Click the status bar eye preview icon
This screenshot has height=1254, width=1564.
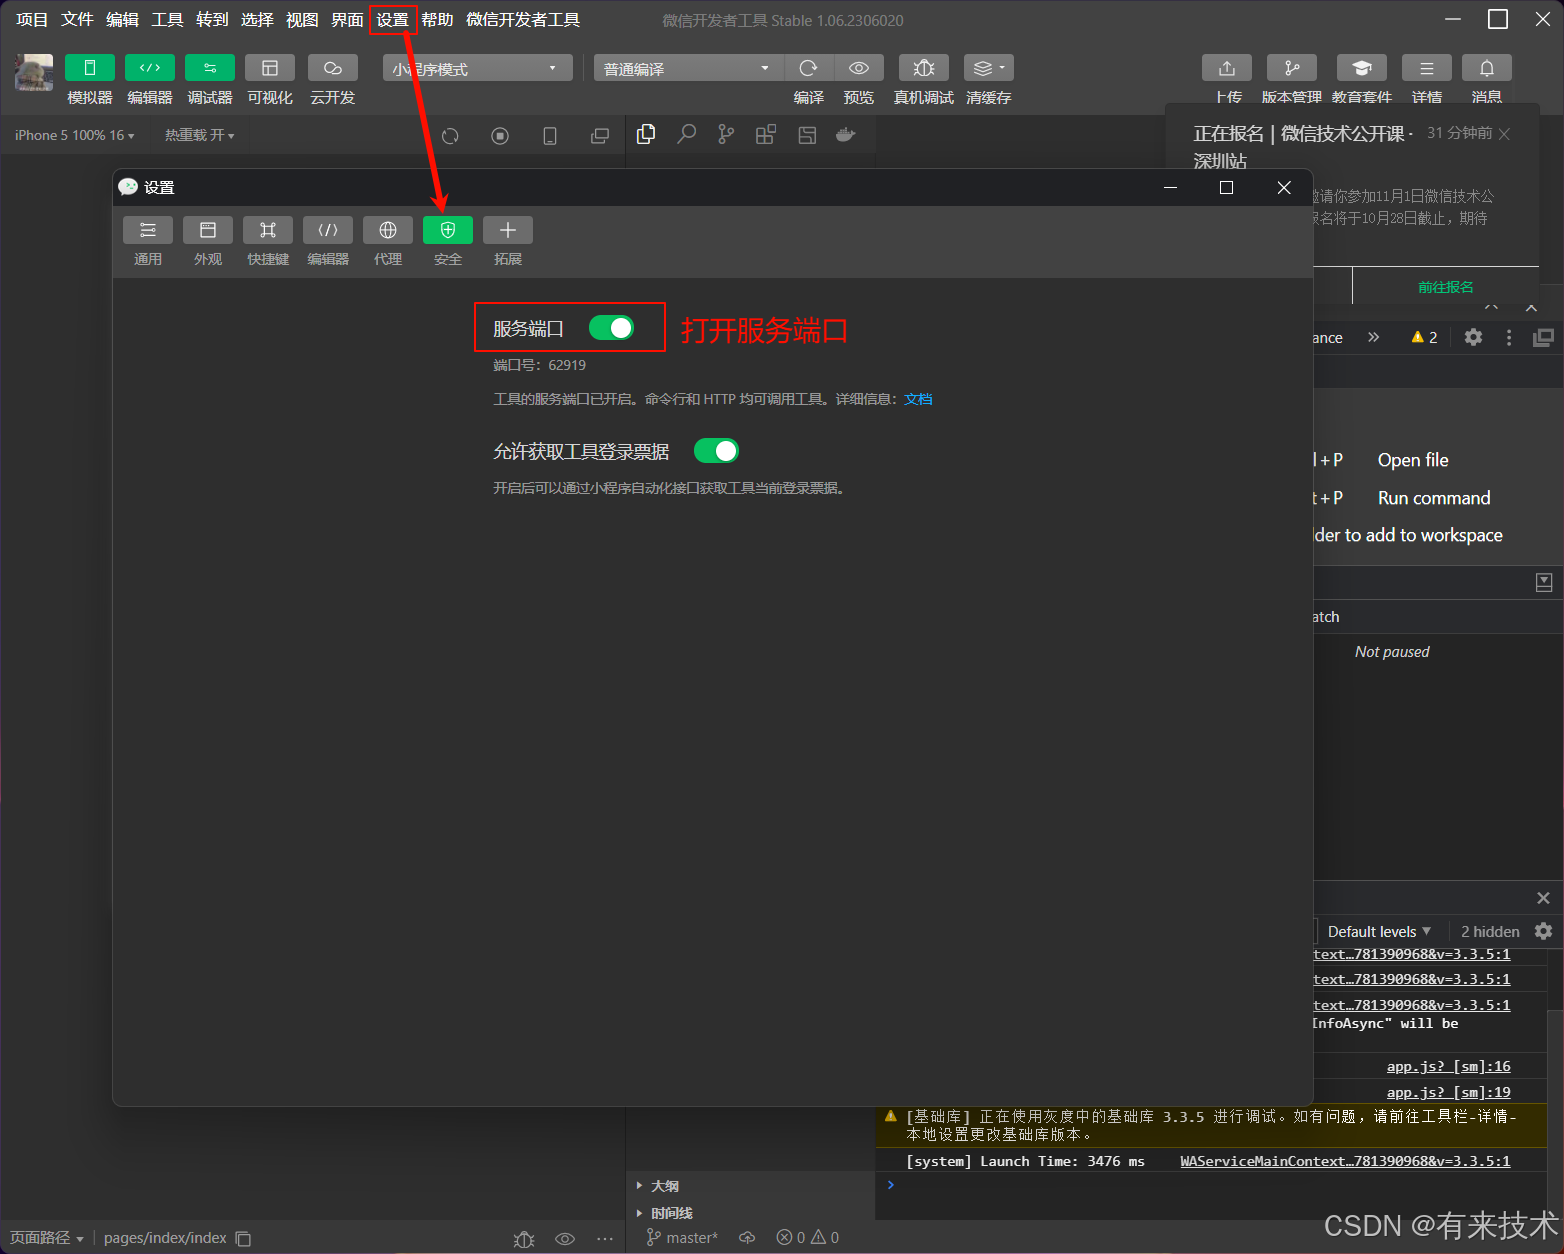[x=565, y=1239]
